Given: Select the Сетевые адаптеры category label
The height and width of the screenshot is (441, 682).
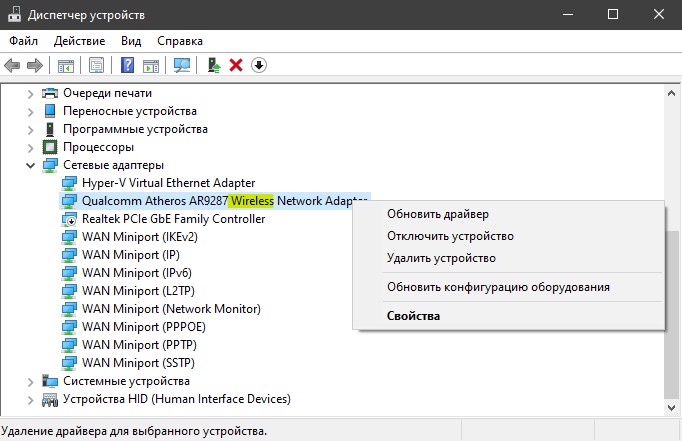Looking at the screenshot, I should (114, 165).
